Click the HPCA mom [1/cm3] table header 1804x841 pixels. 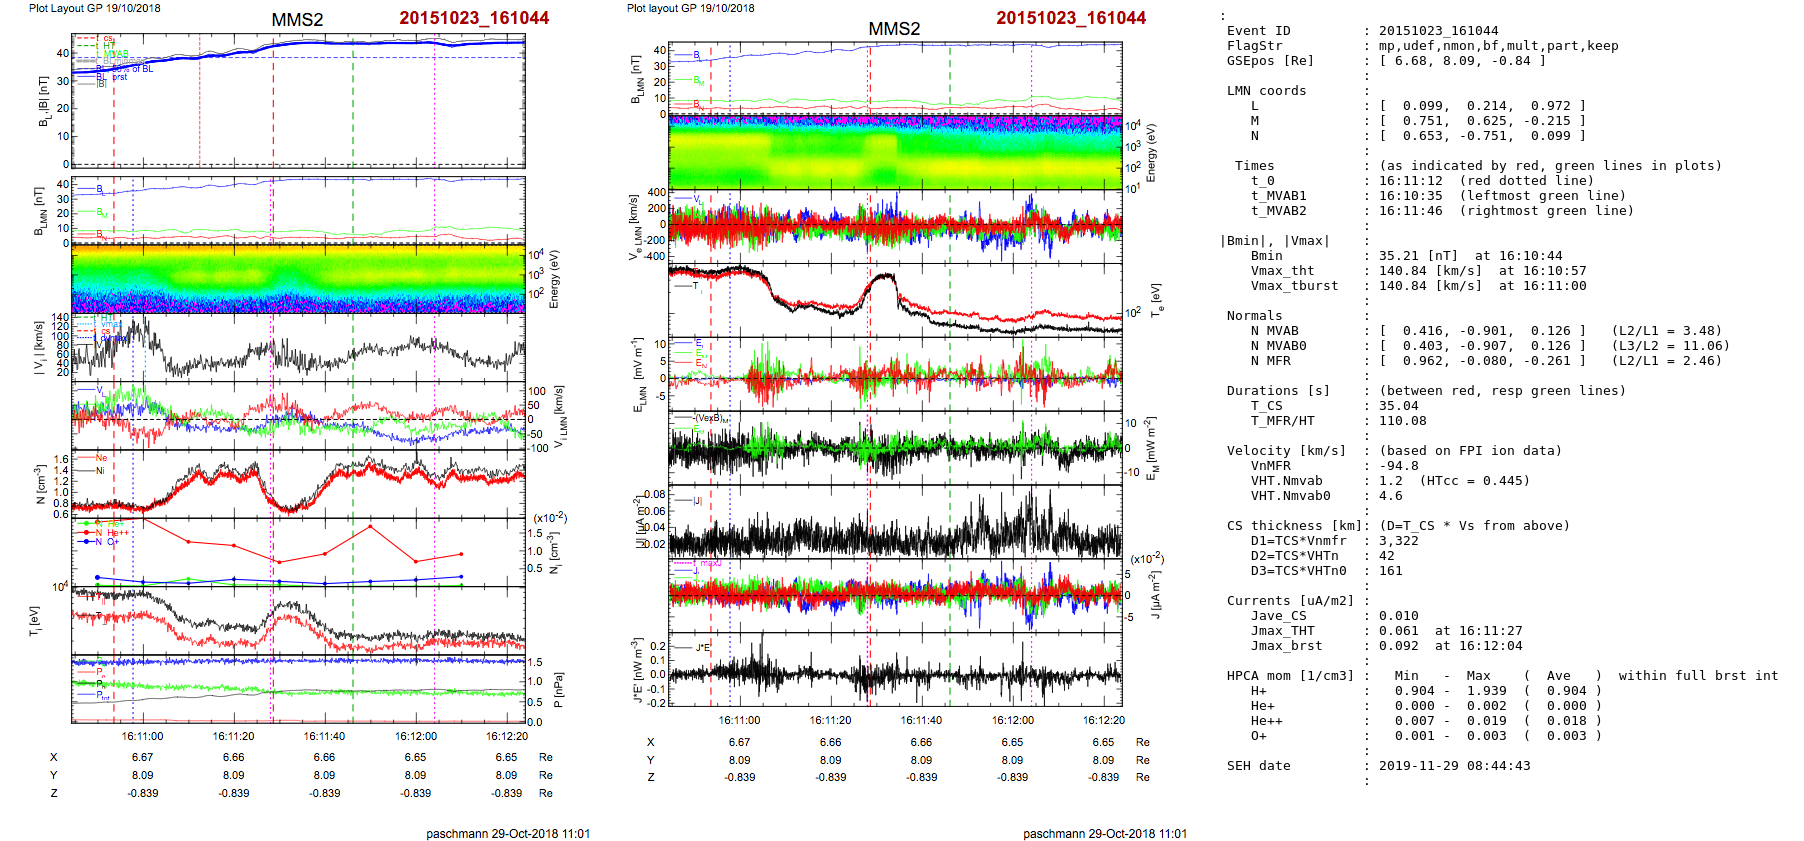[1290, 676]
